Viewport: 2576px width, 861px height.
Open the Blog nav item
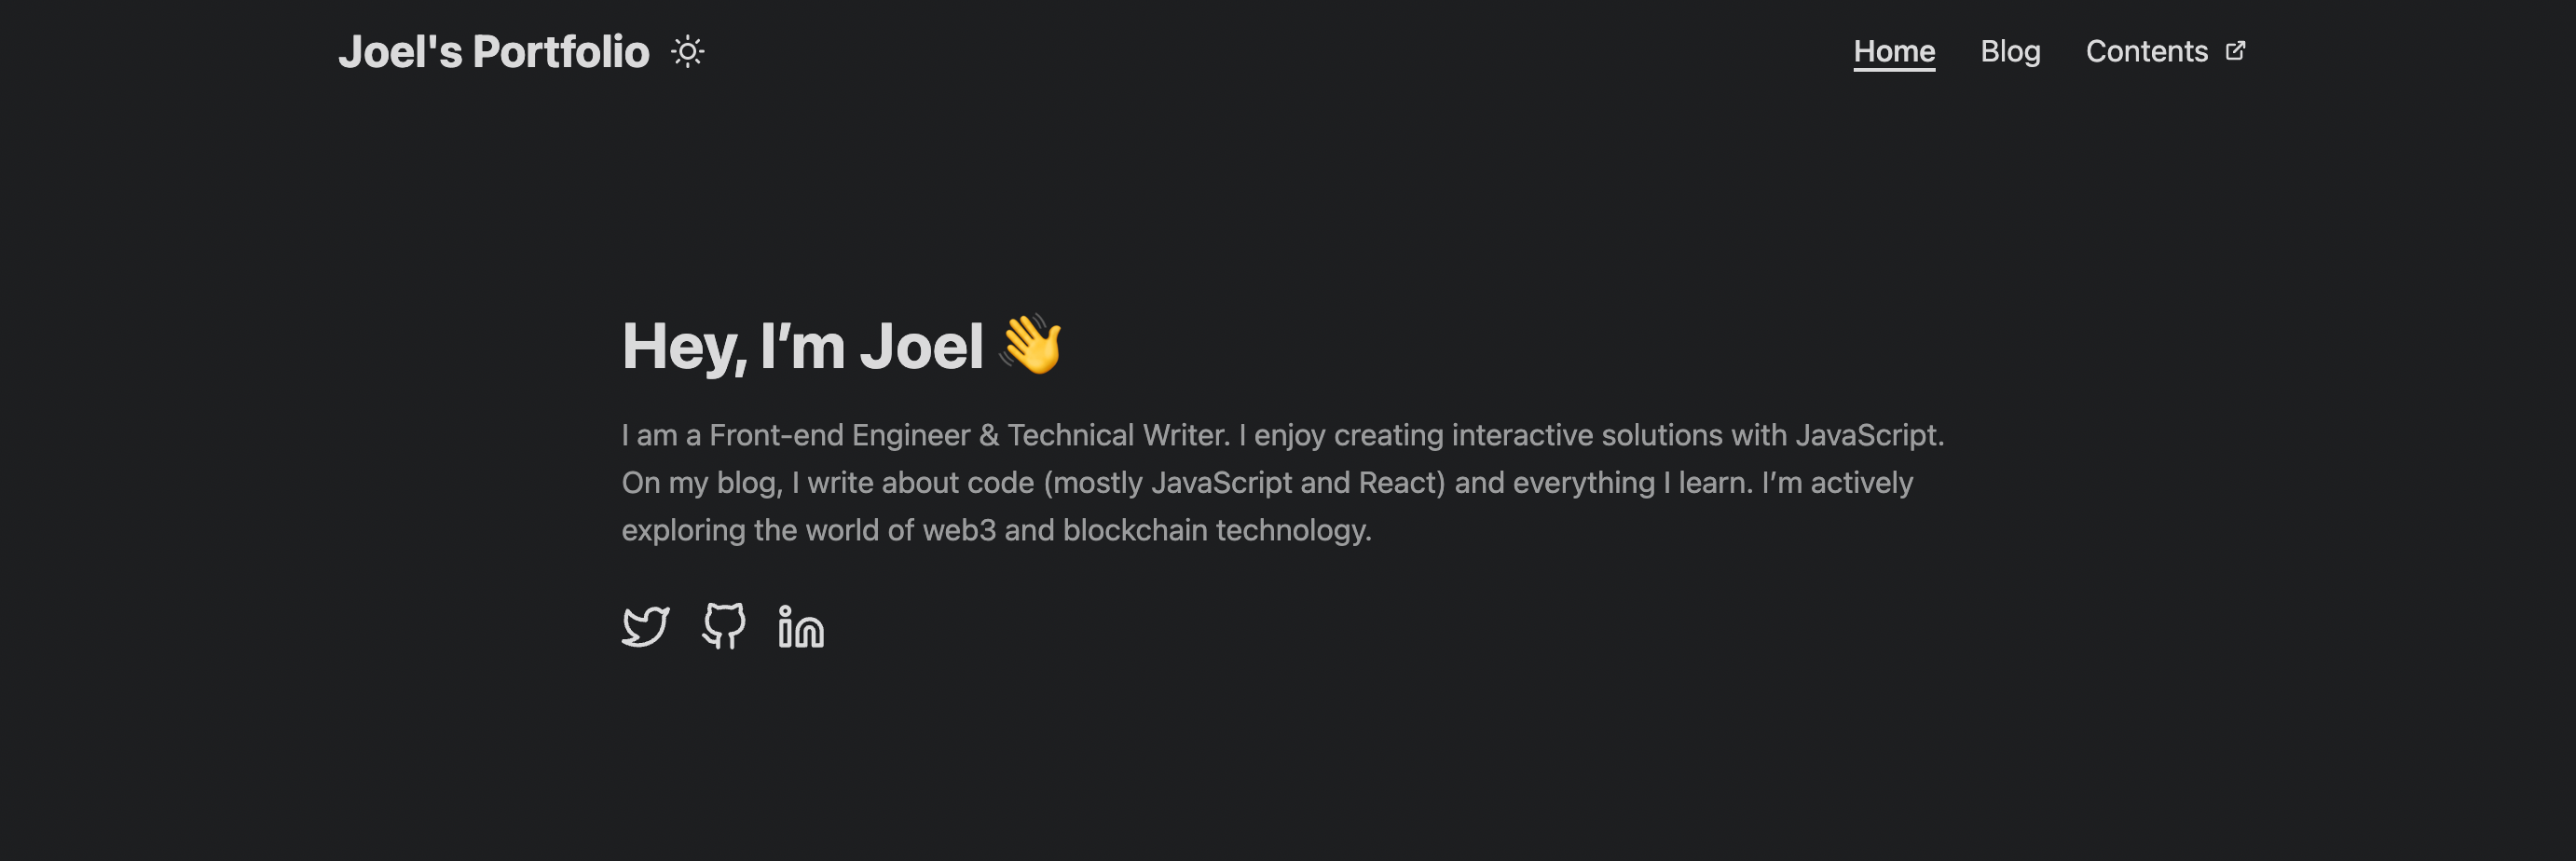[2010, 51]
